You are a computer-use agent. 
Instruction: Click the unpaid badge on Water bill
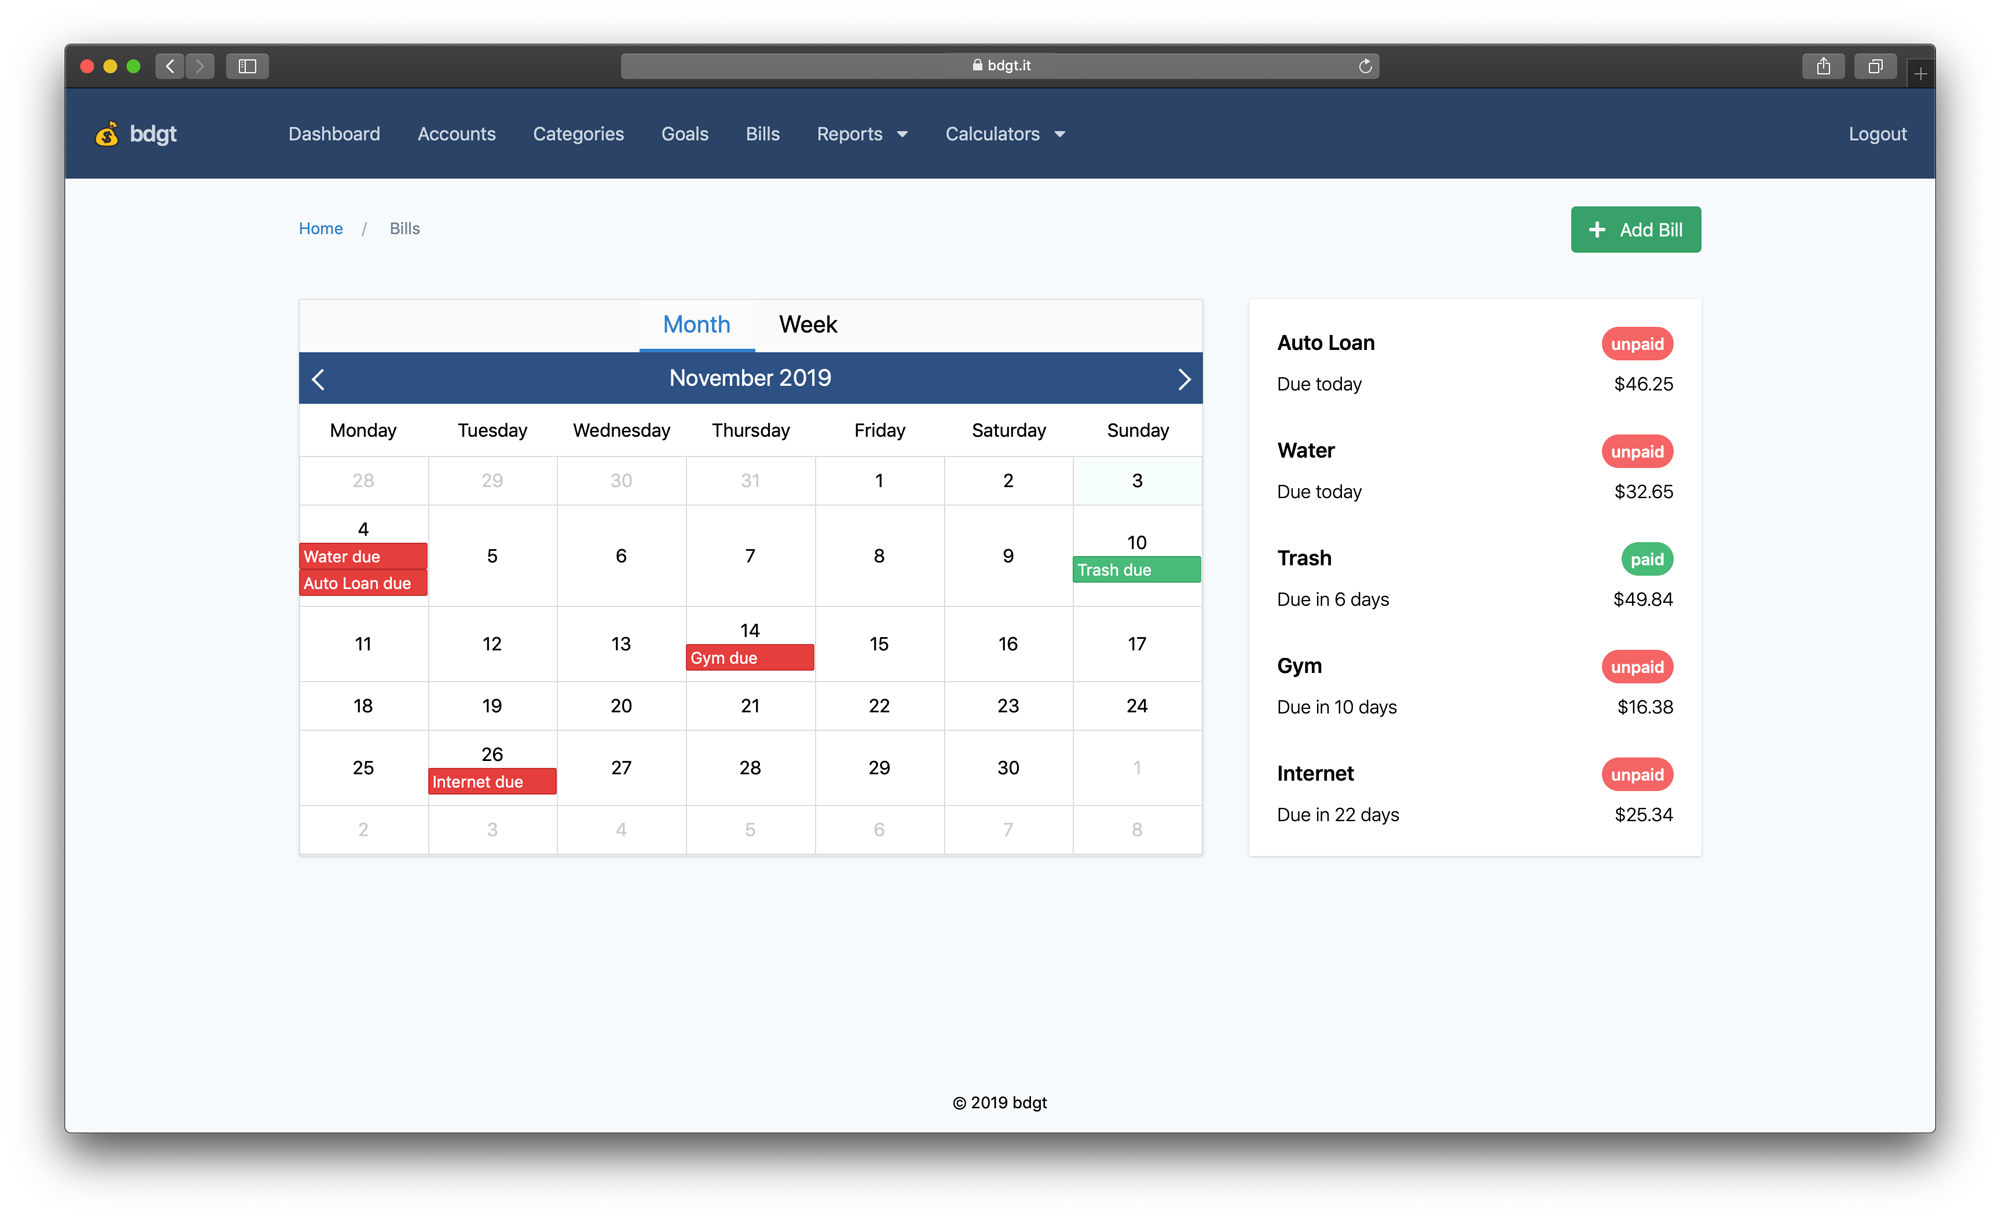click(1636, 451)
